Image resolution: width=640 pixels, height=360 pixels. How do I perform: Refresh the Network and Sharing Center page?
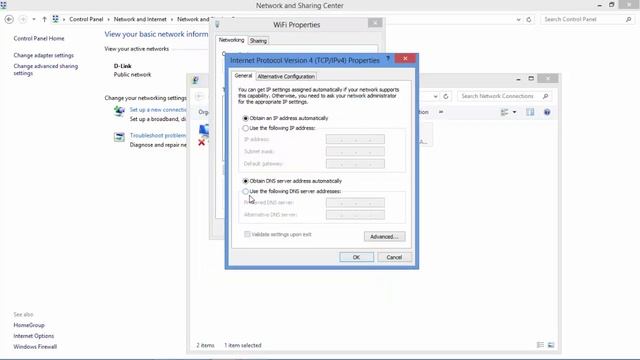[x=529, y=19]
